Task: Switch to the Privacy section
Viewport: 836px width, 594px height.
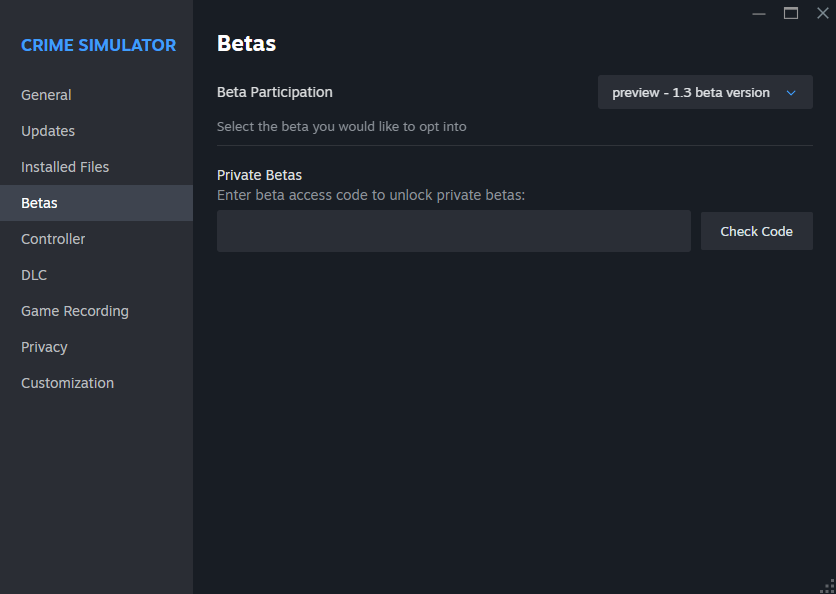Action: point(44,347)
